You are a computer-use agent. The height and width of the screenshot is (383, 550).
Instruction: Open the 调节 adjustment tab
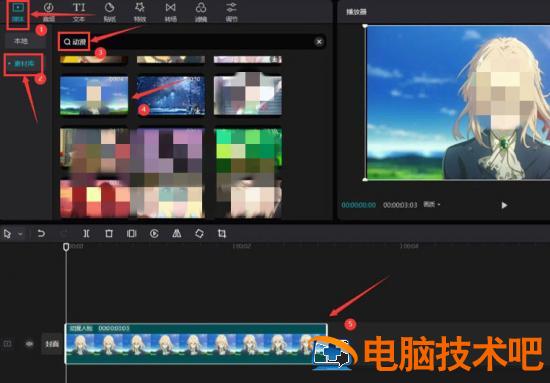tap(232, 12)
